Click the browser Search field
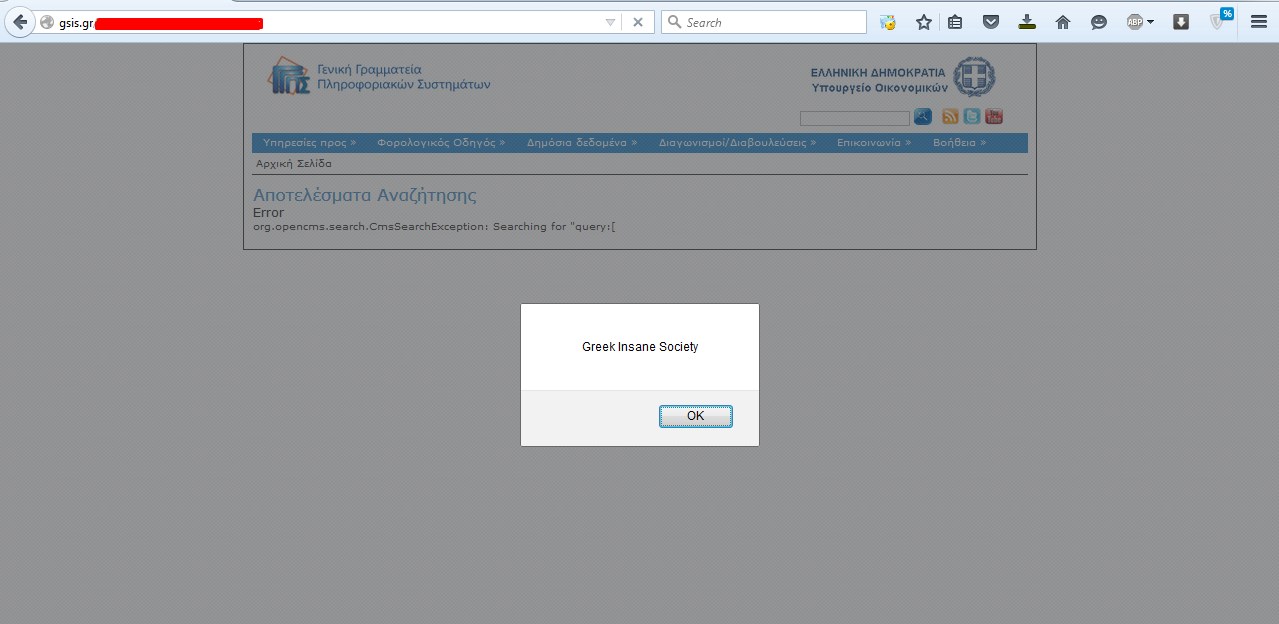 [x=772, y=22]
